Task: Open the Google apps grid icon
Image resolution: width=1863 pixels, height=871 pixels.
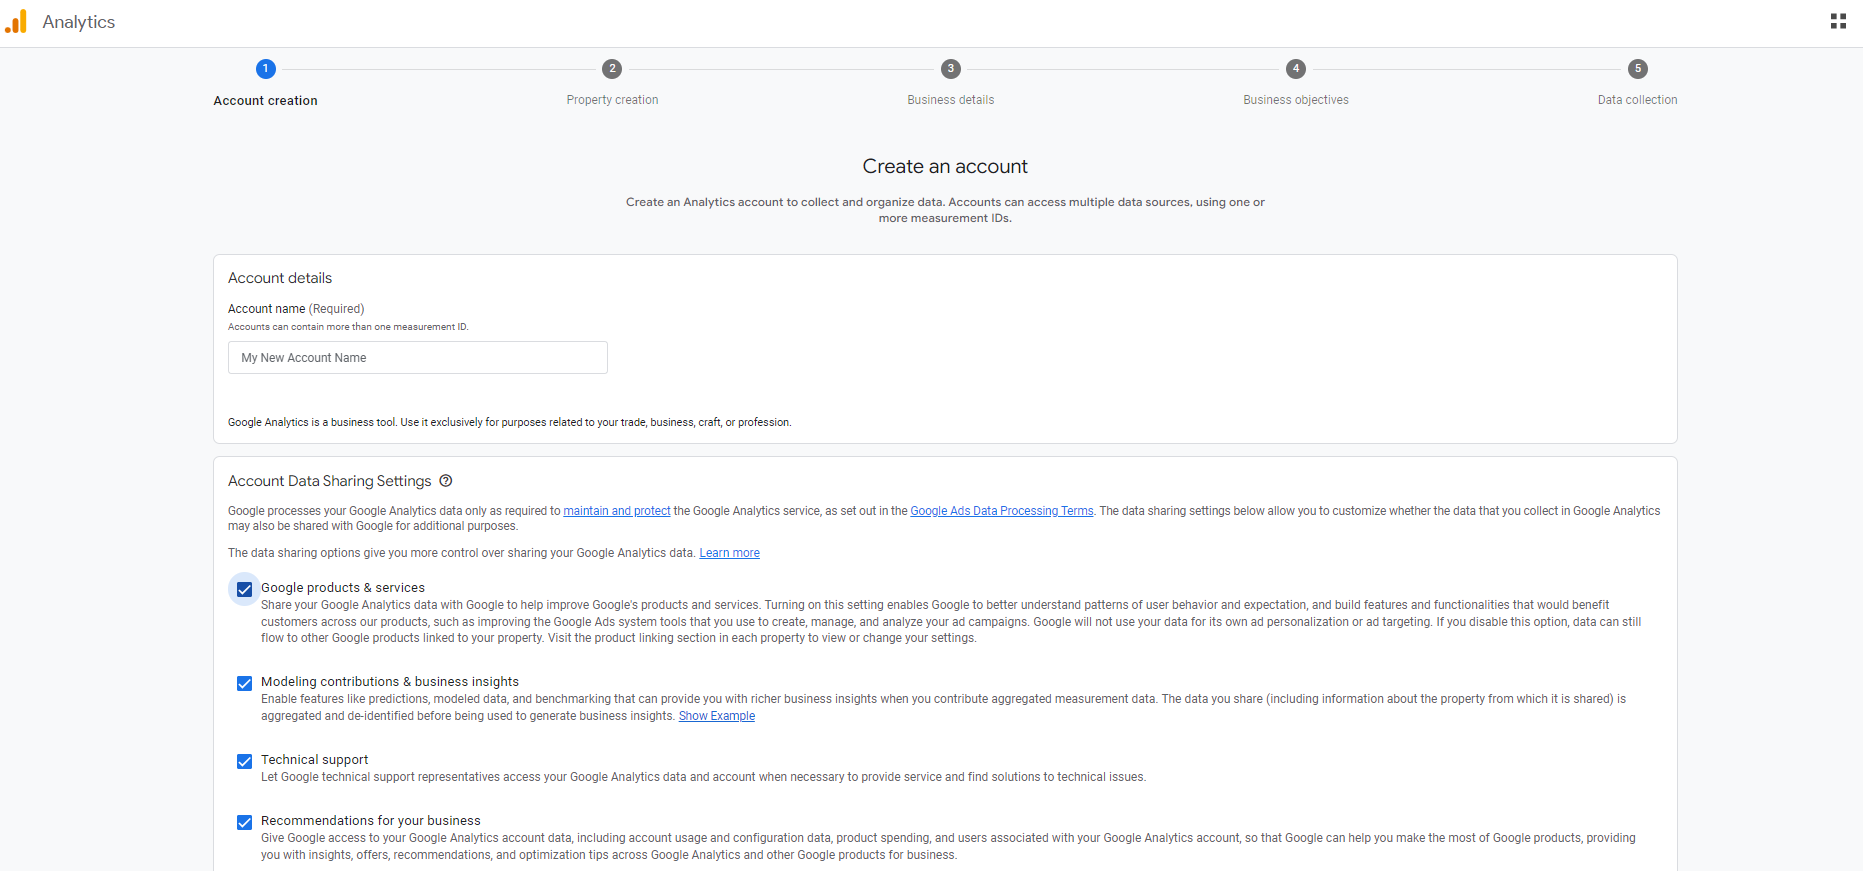Action: (1838, 21)
